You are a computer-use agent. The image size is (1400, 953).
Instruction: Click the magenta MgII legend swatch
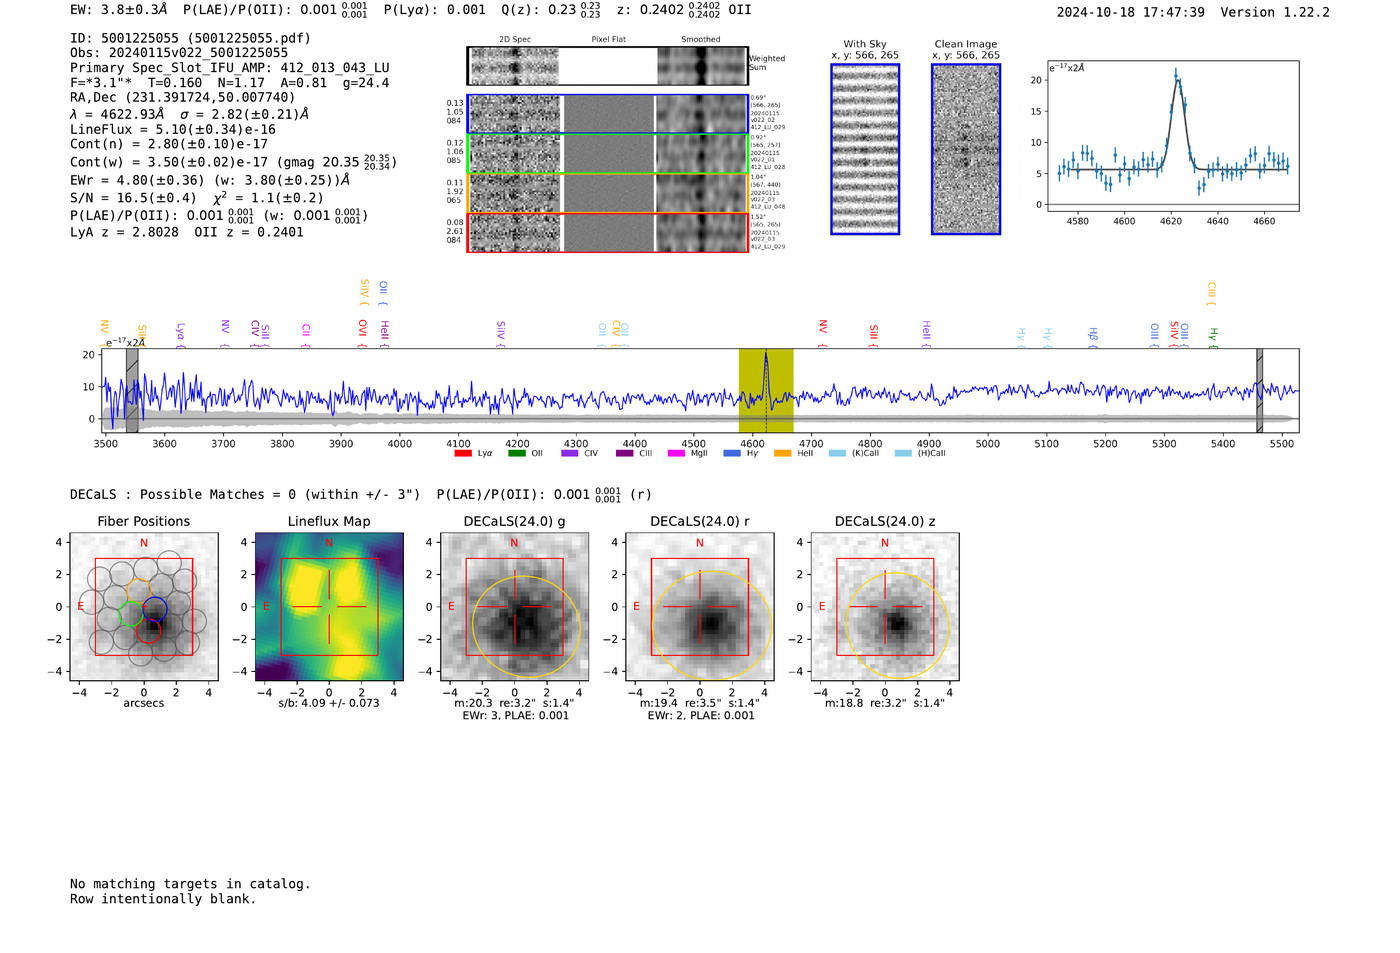coord(676,453)
